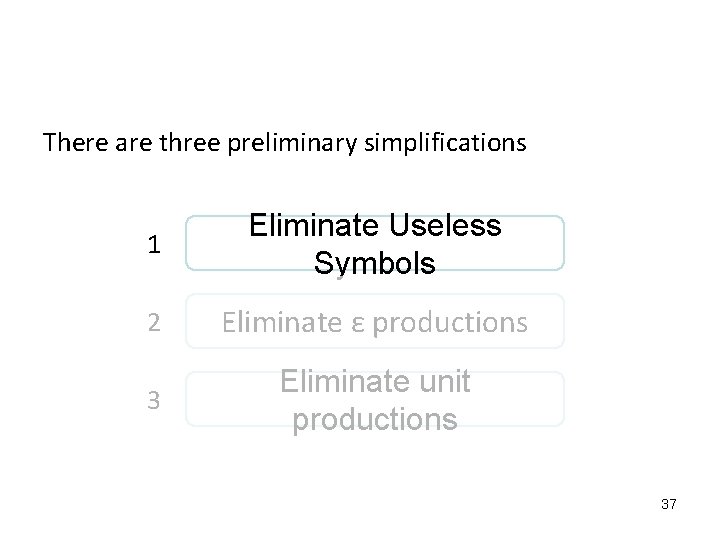Click the word Symbols in step one
This screenshot has width=720, height=540.
pos(374,263)
